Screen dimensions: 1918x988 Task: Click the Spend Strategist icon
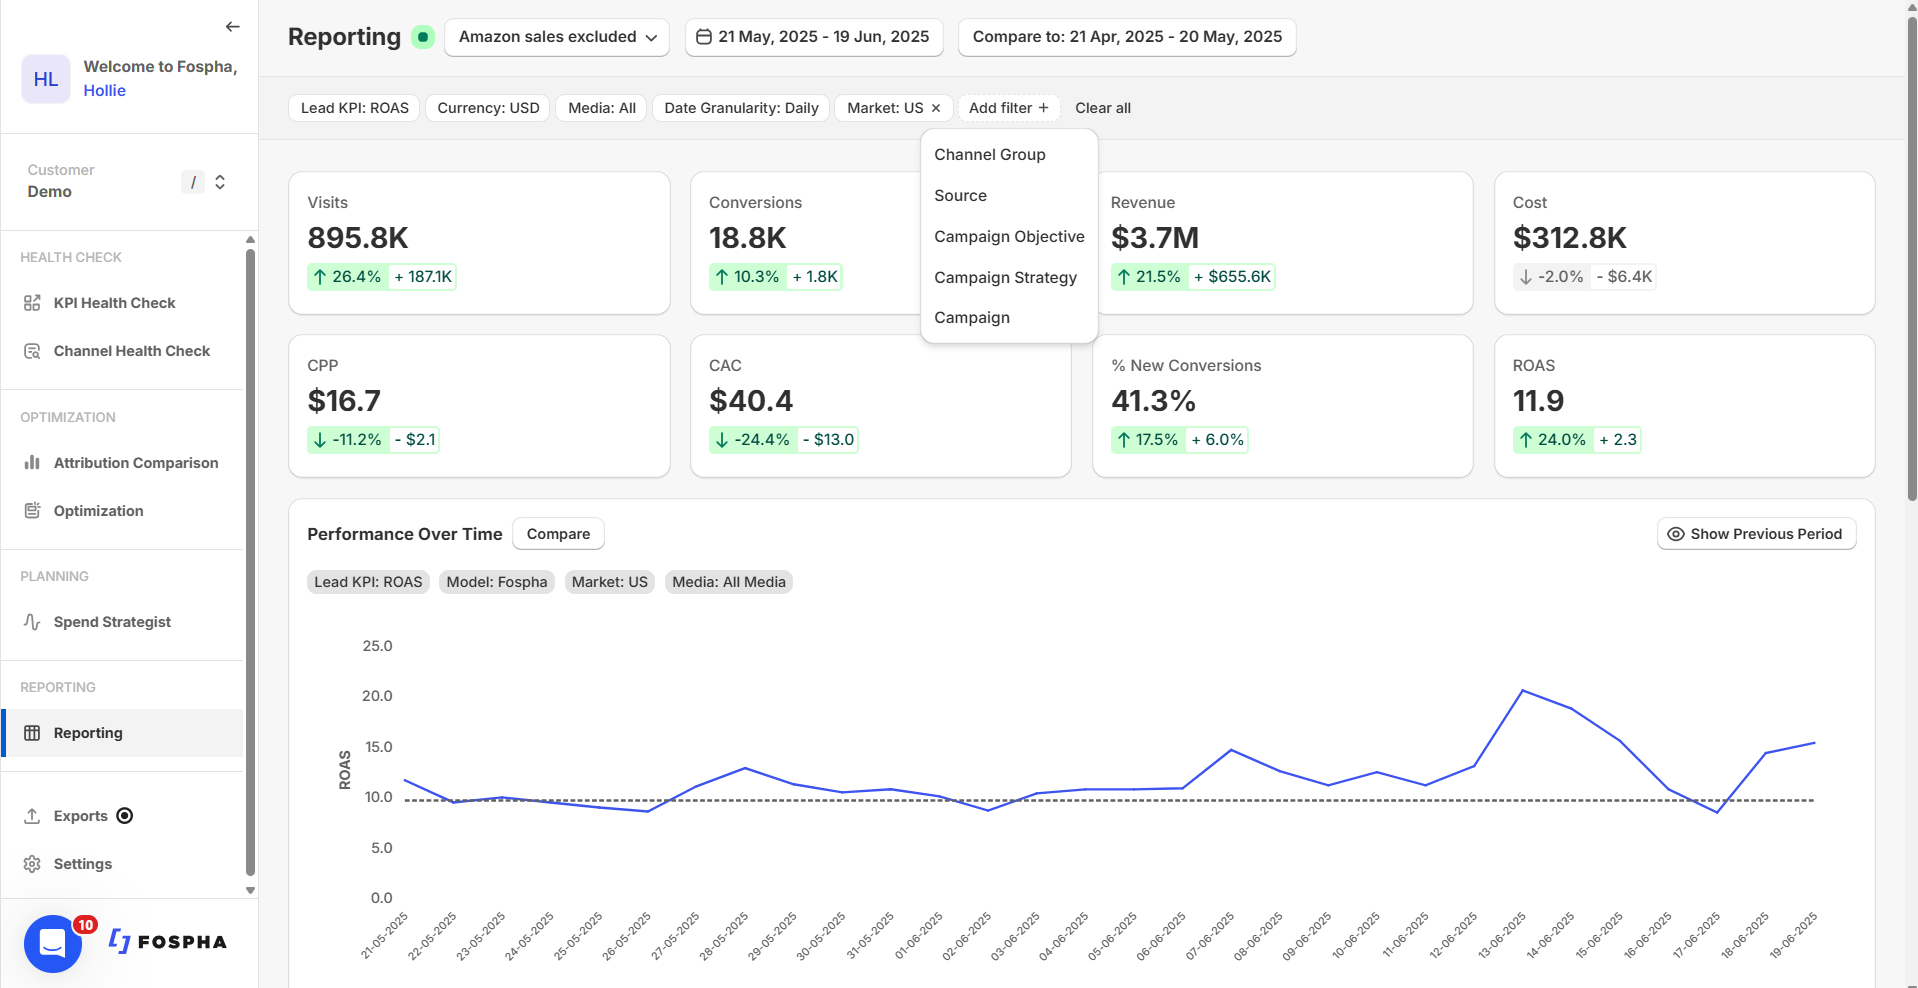pyautogui.click(x=32, y=622)
